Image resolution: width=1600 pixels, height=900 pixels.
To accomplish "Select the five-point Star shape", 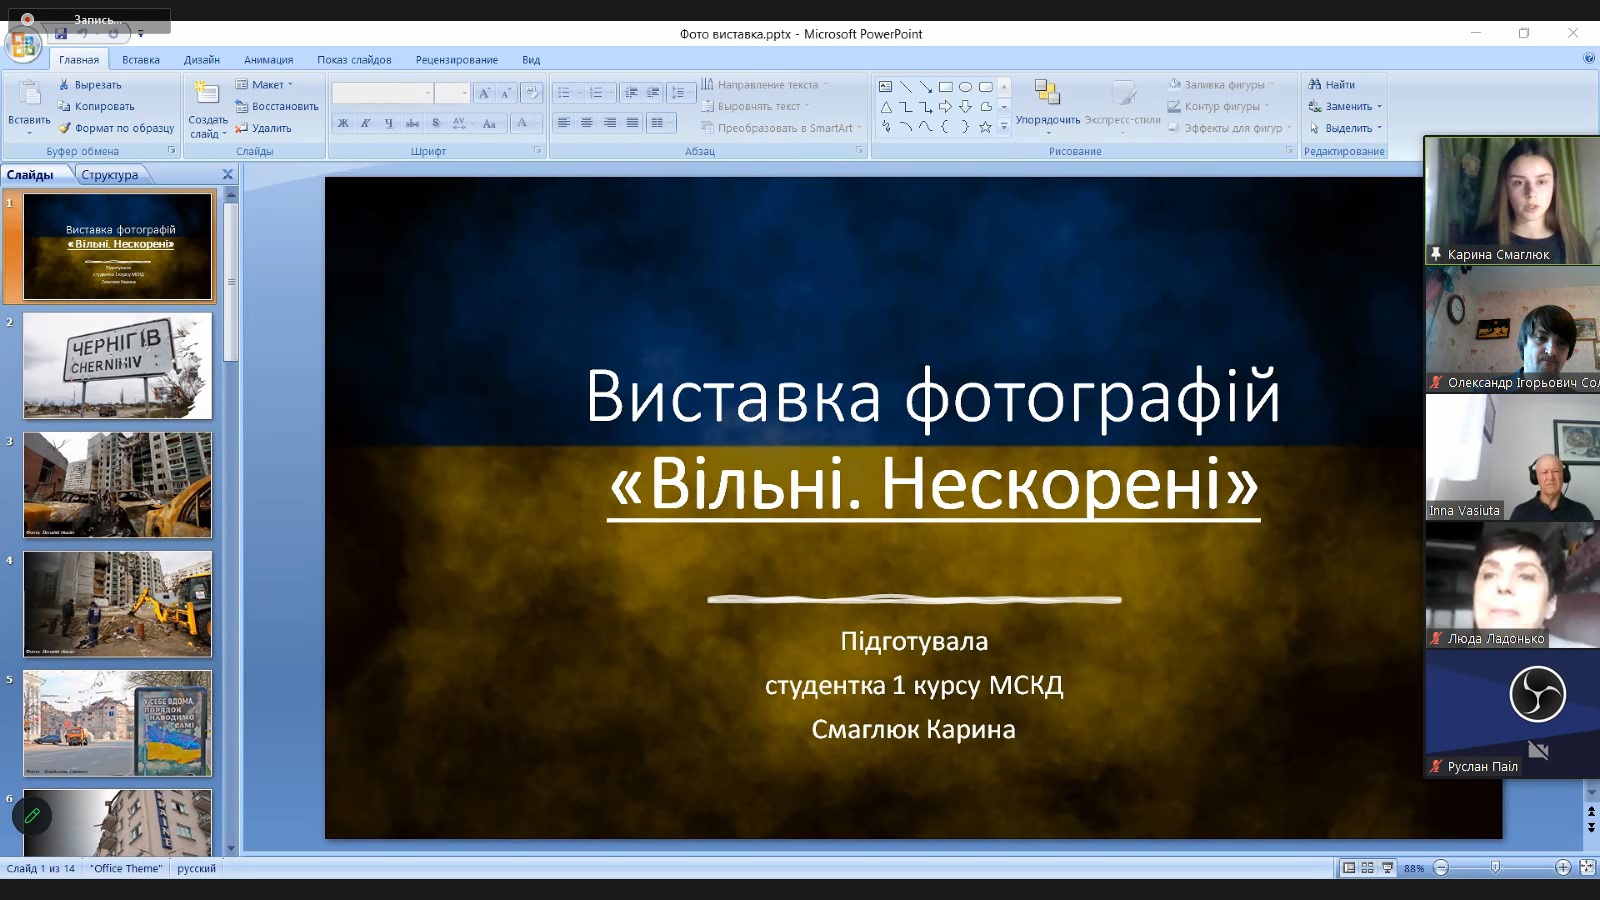I will (985, 127).
